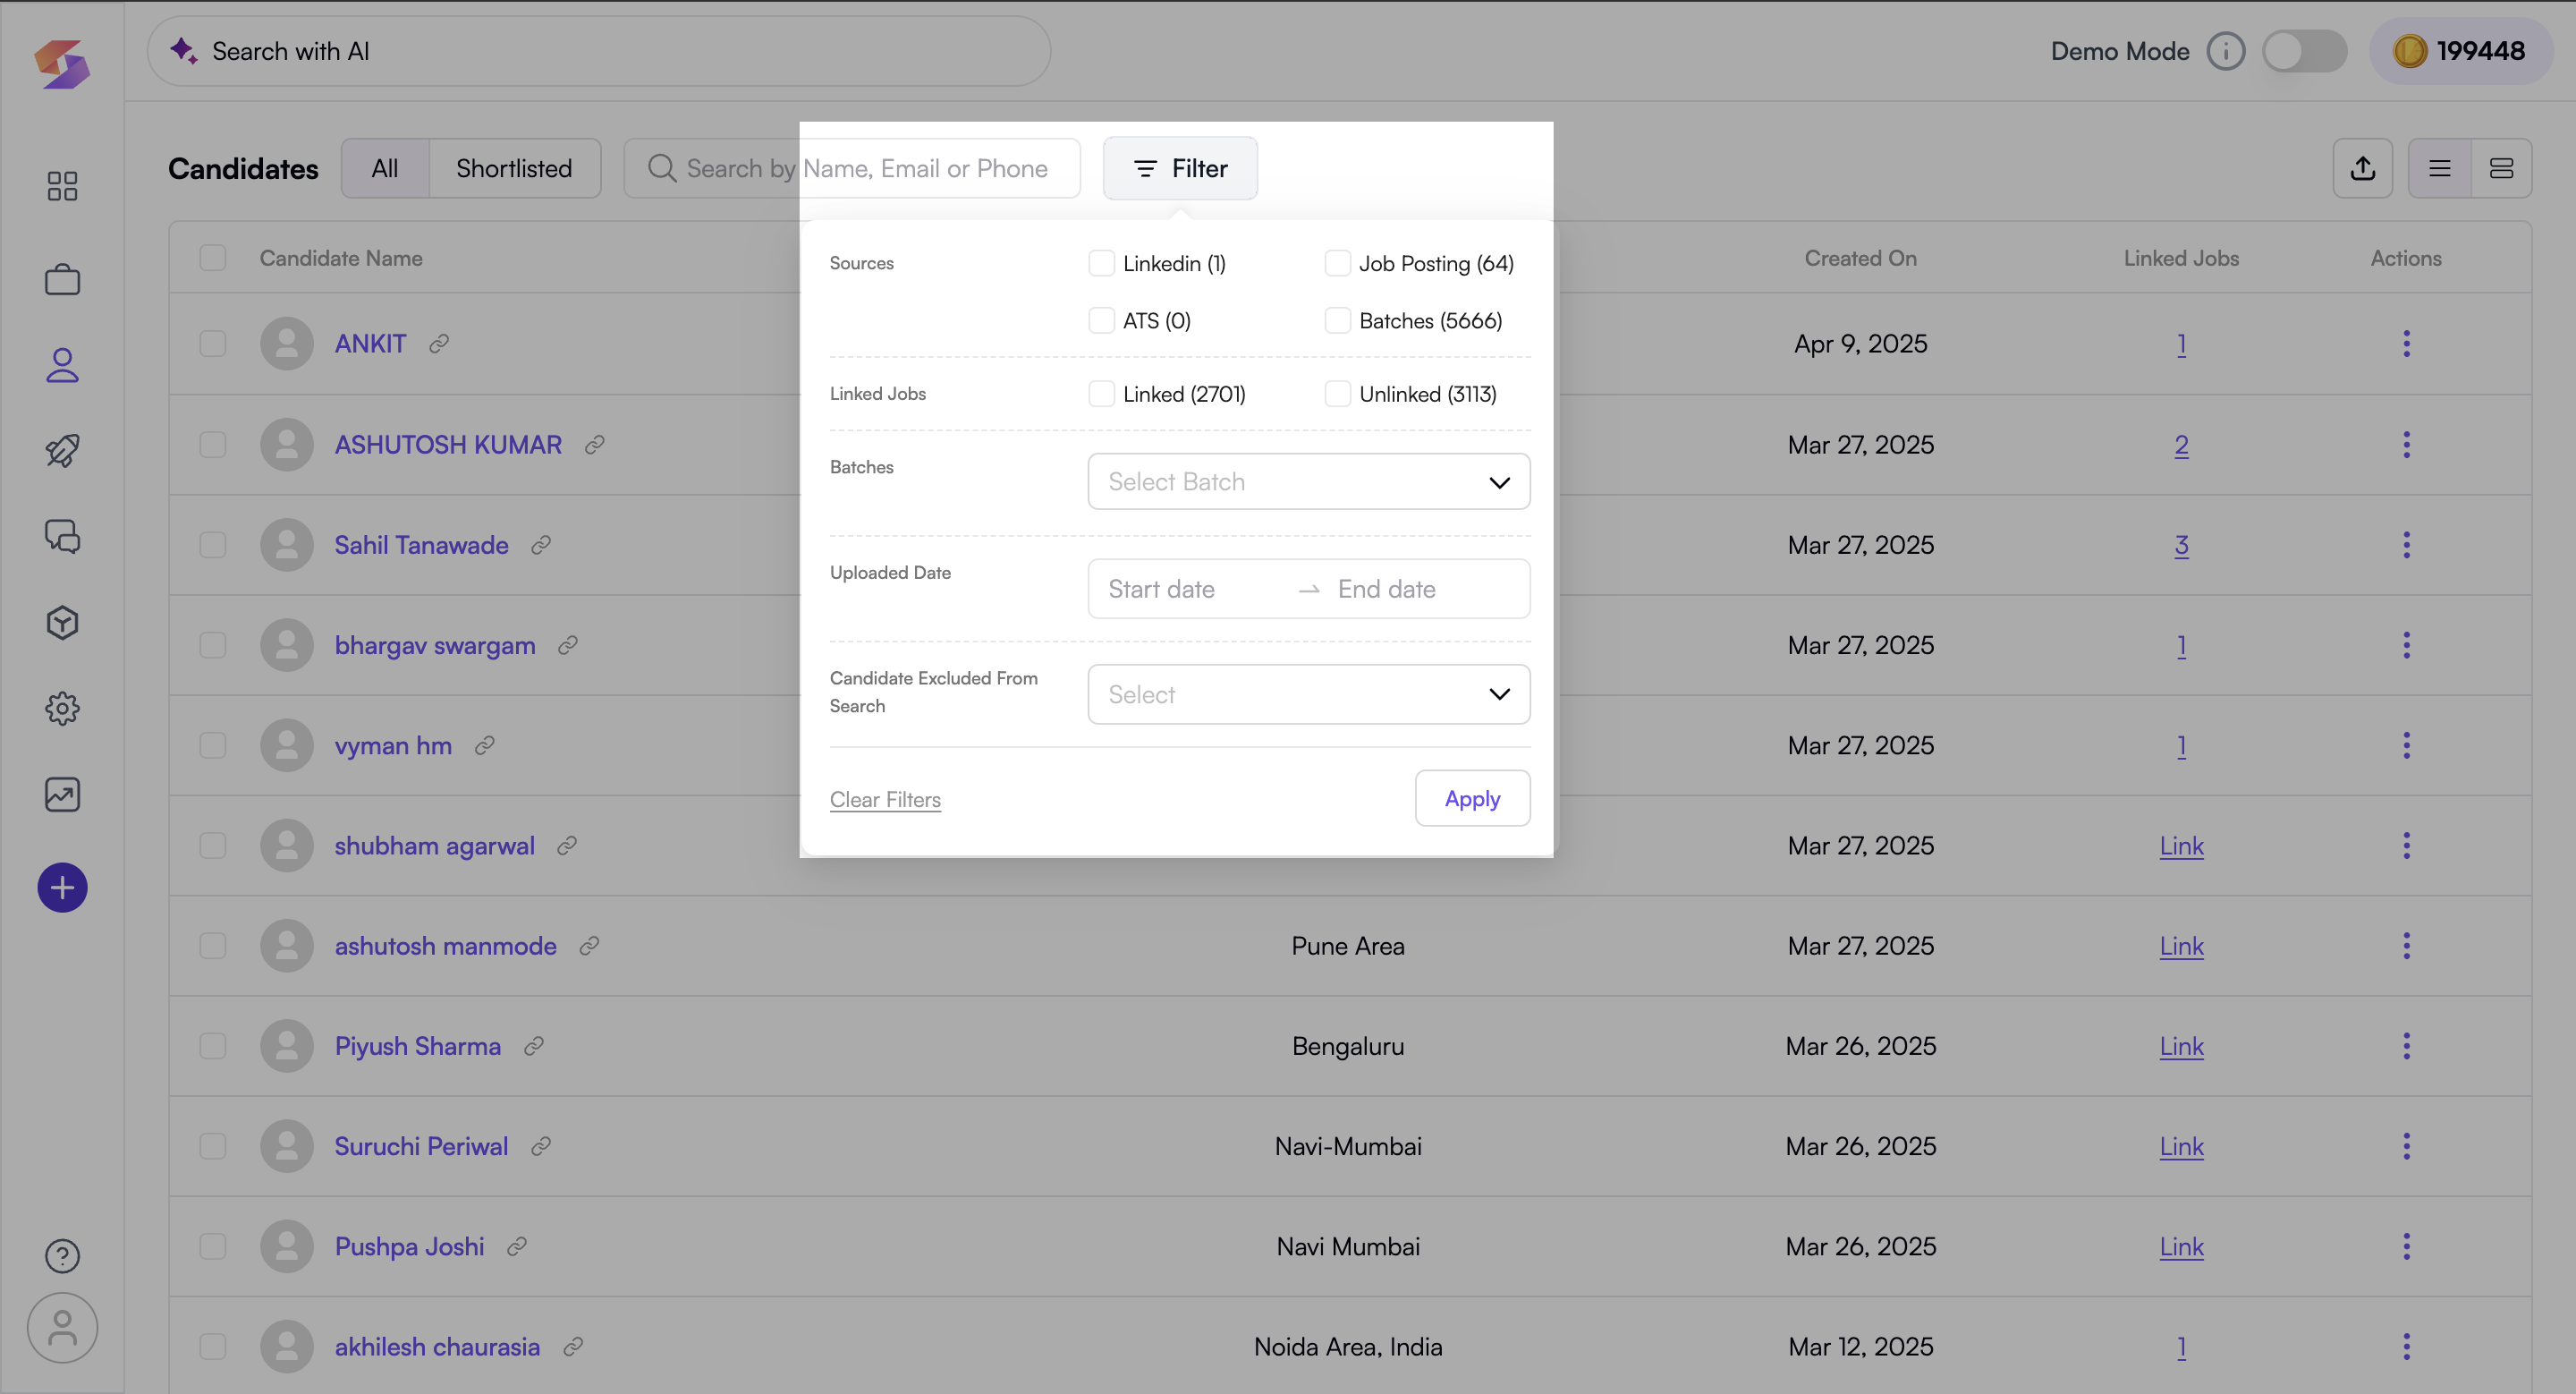The height and width of the screenshot is (1394, 2576).
Task: Open the analytics chart icon in sidebar
Action: click(62, 795)
